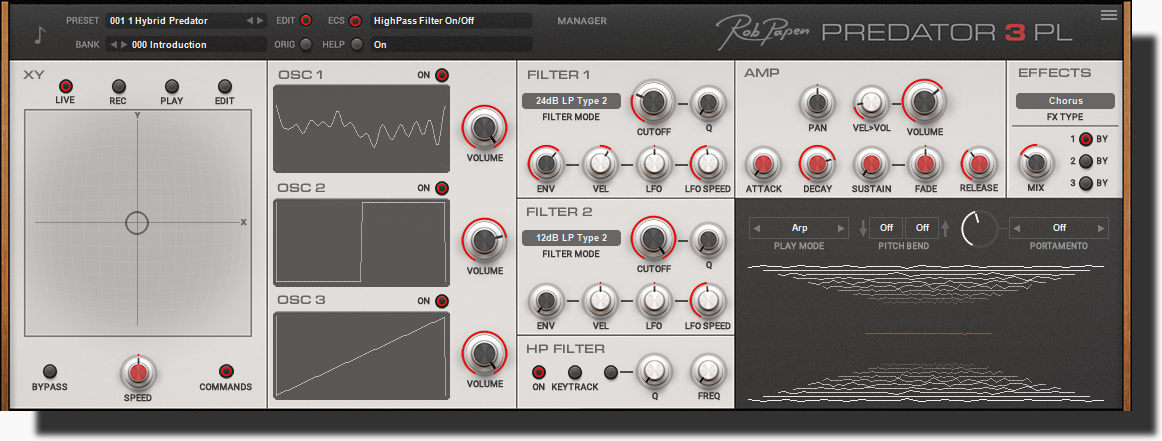
Task: Click the Effects MIX knob
Action: click(x=1036, y=163)
